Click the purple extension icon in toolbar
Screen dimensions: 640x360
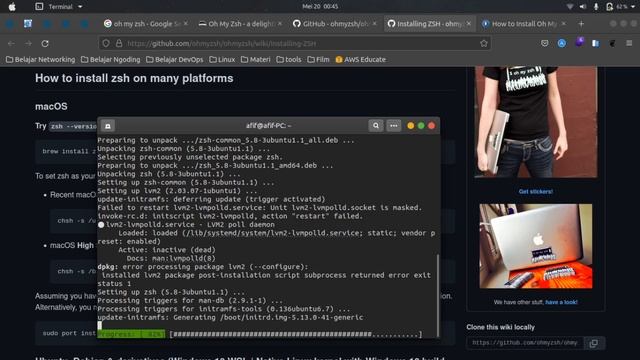click(x=579, y=42)
